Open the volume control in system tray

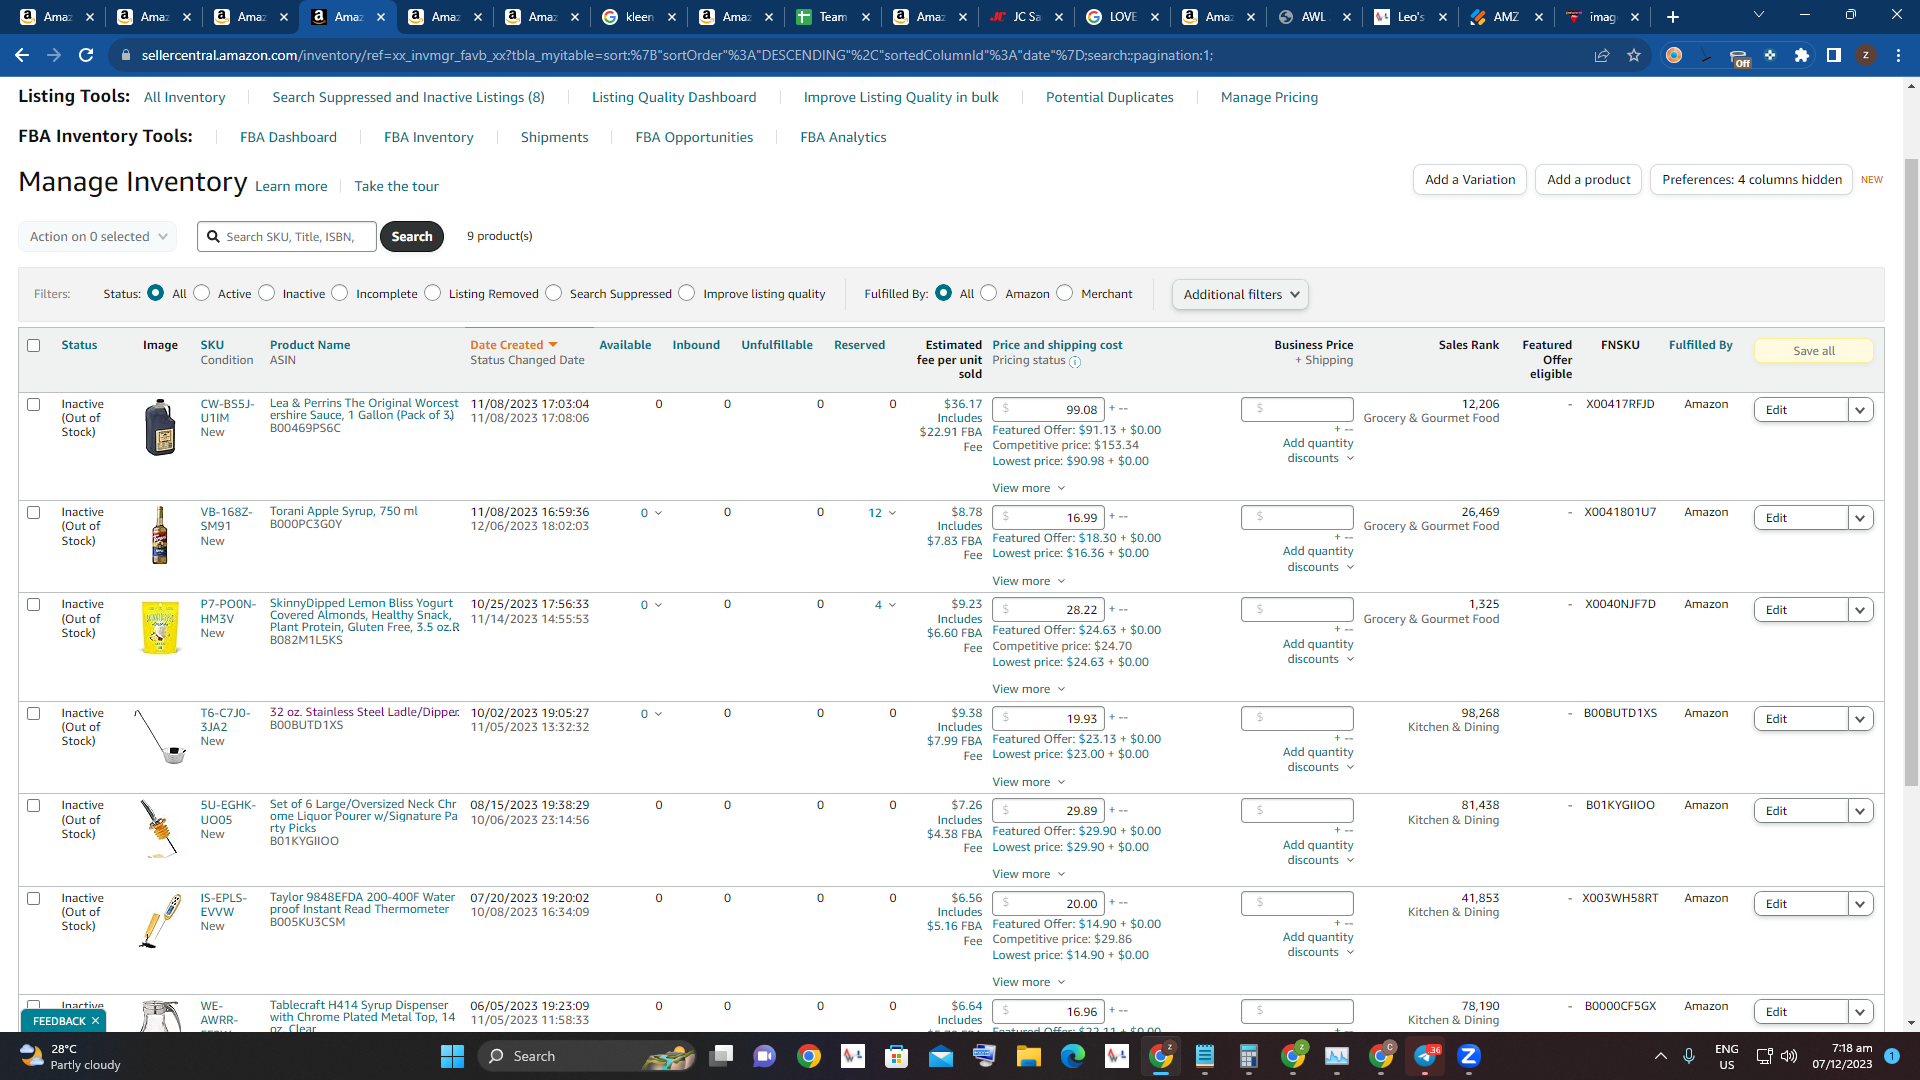click(1789, 1056)
